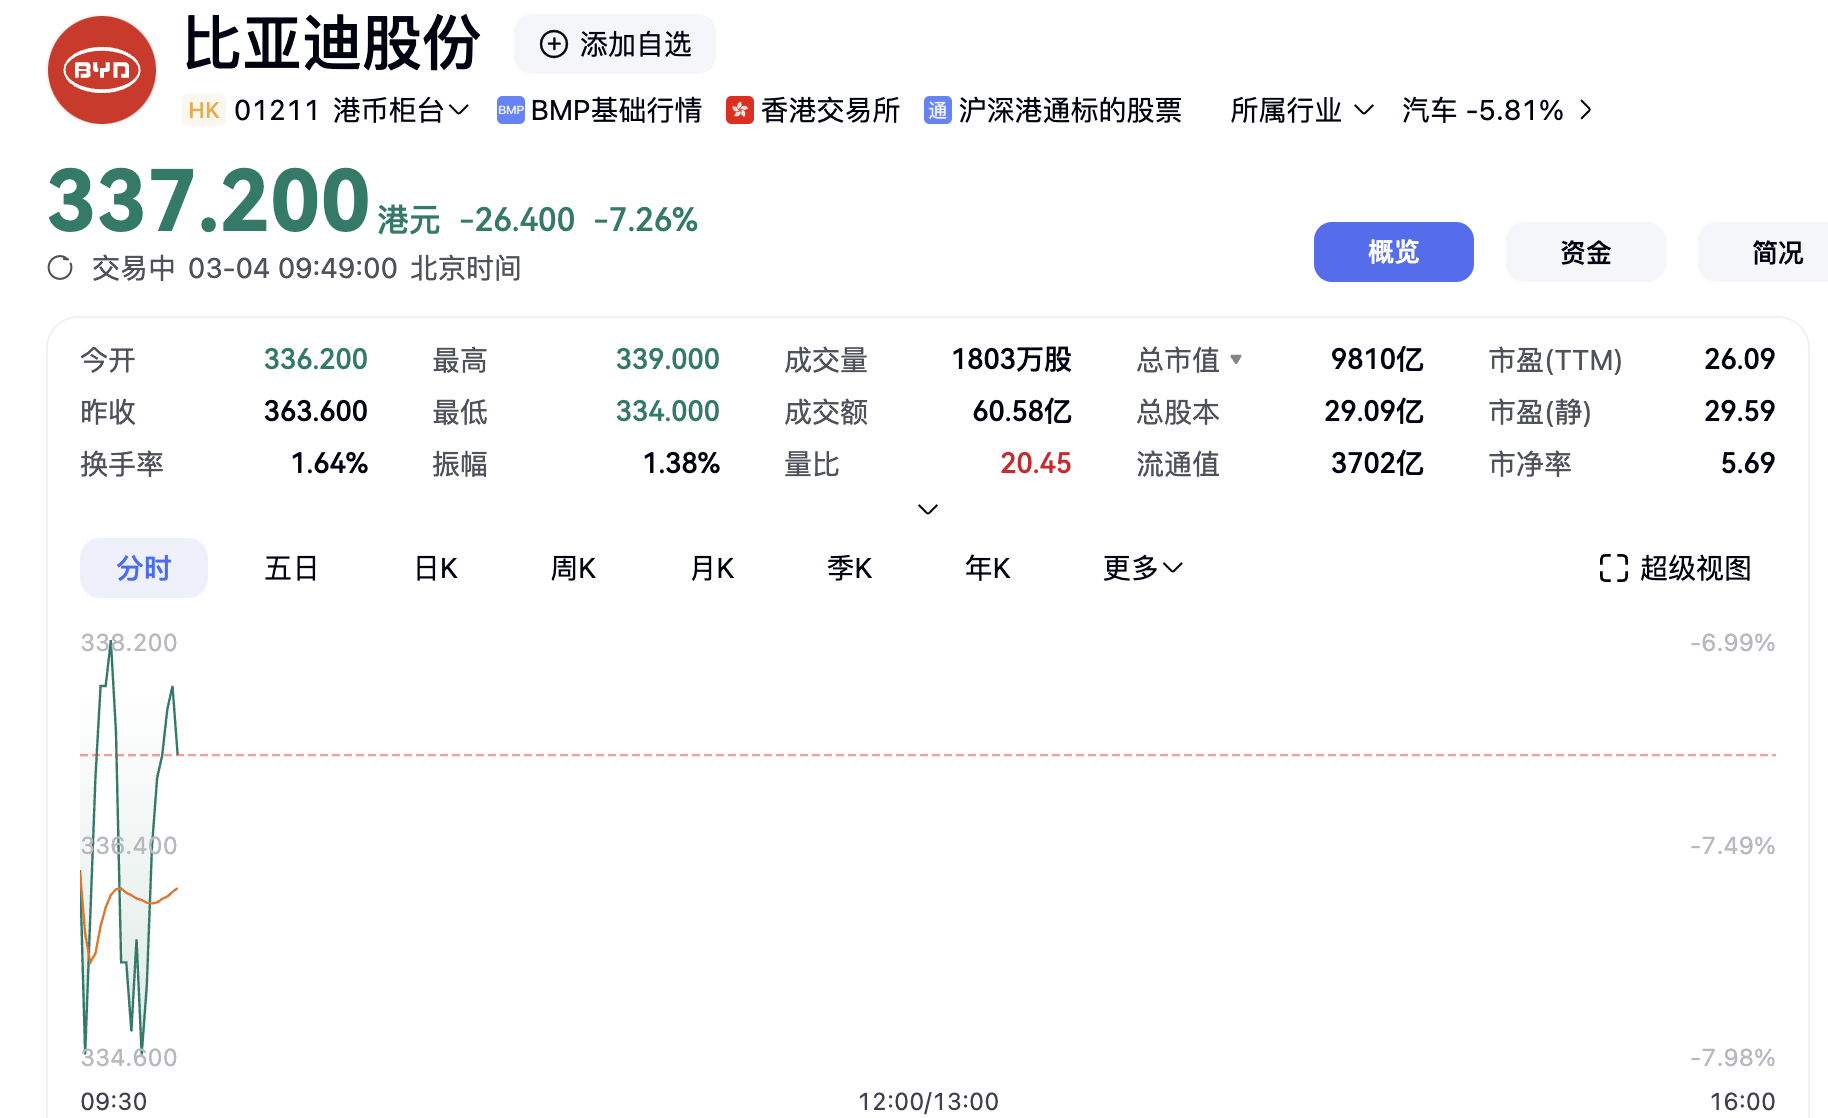Click the 振幅 value 1.38%
The height and width of the screenshot is (1118, 1828).
682,463
